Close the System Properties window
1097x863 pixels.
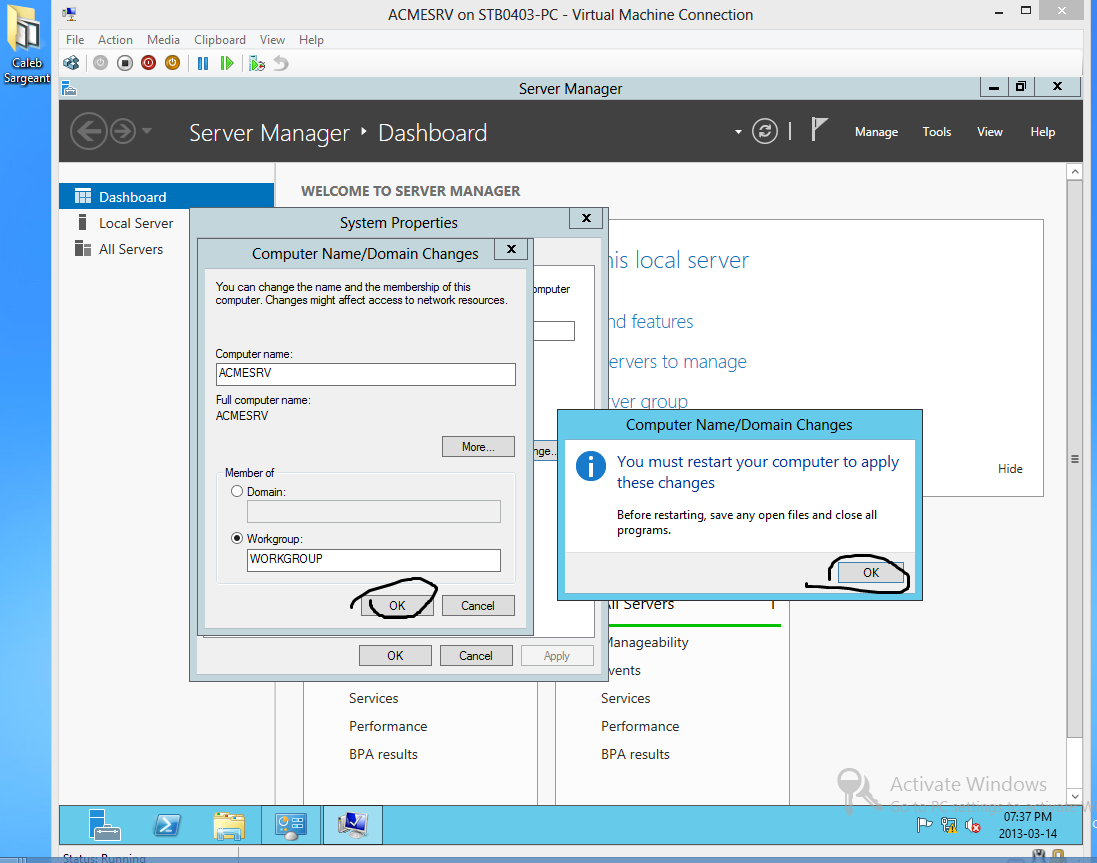point(586,218)
